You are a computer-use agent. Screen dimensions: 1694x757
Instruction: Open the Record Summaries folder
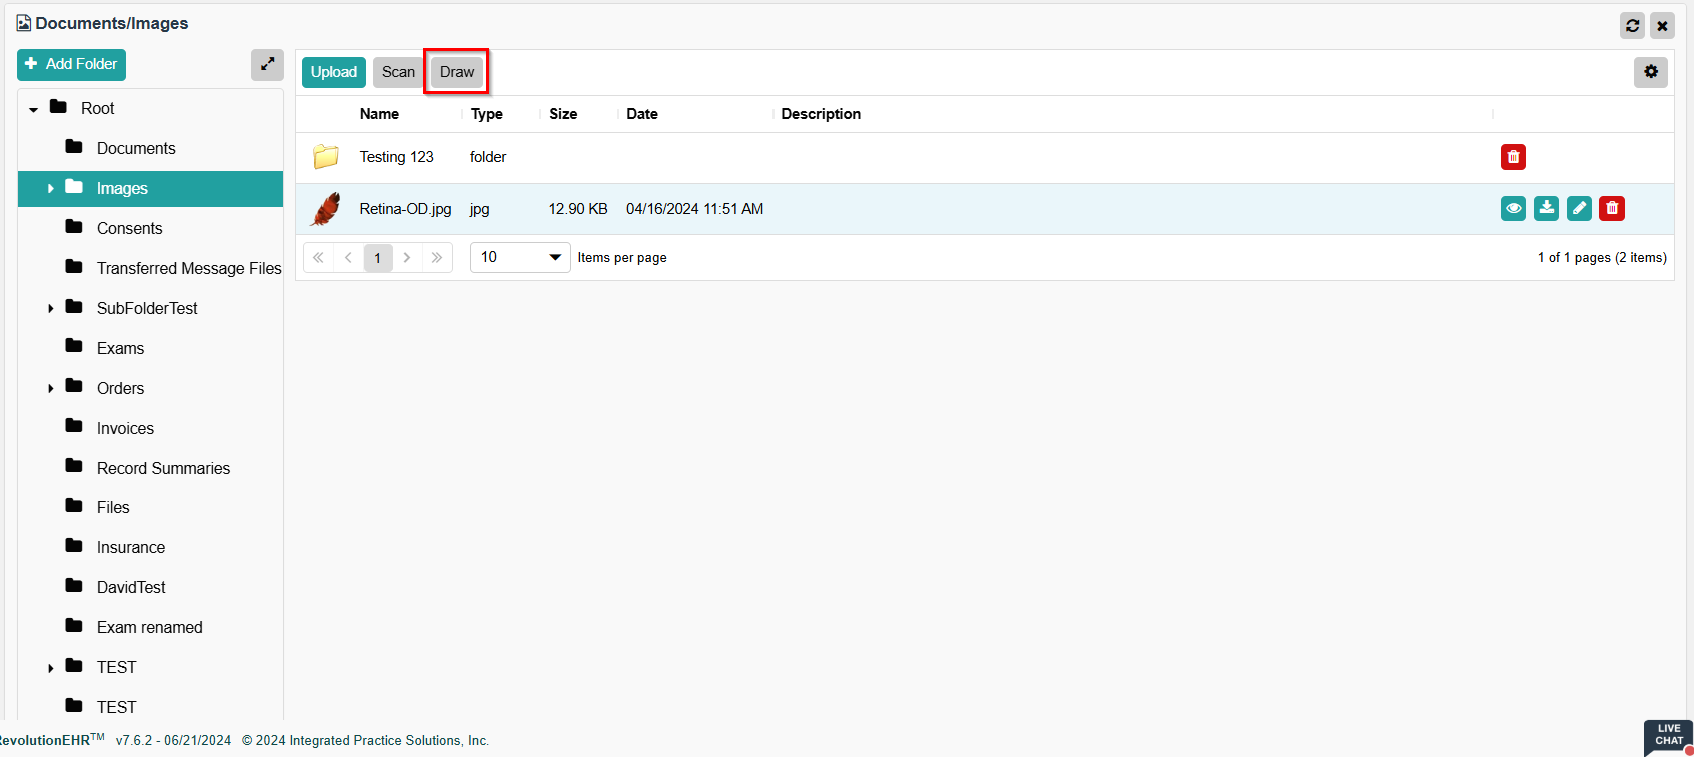163,468
